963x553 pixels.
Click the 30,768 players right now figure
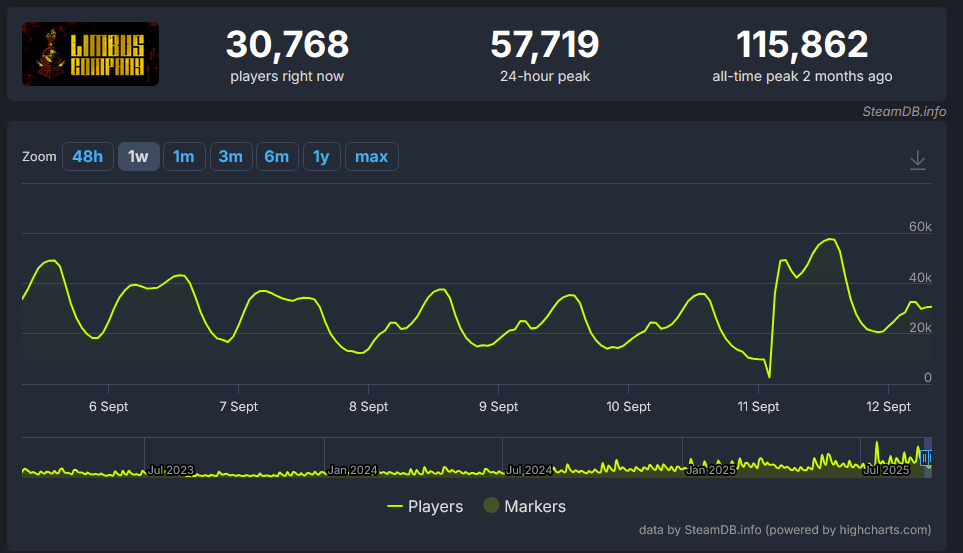287,45
